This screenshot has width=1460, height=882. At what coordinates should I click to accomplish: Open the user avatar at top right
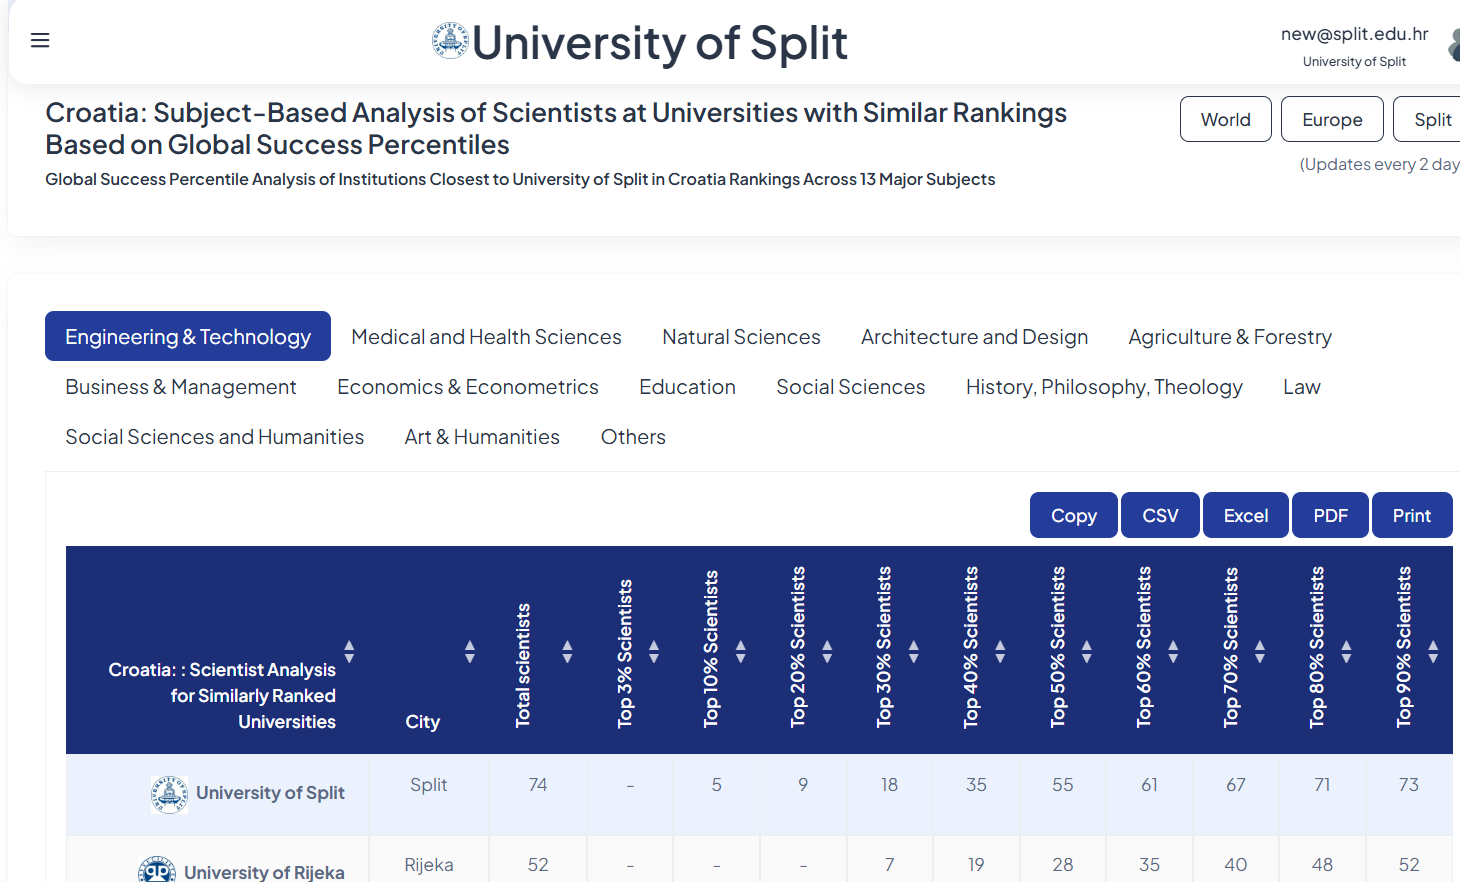(x=1453, y=45)
